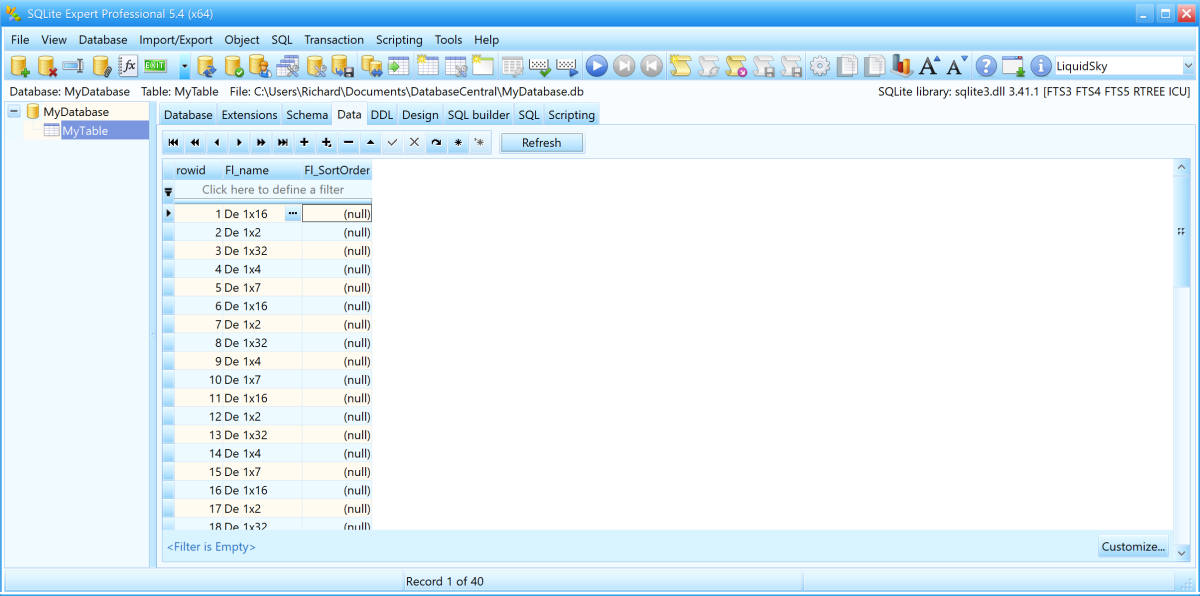Click the database check icon with green tick

(234, 66)
